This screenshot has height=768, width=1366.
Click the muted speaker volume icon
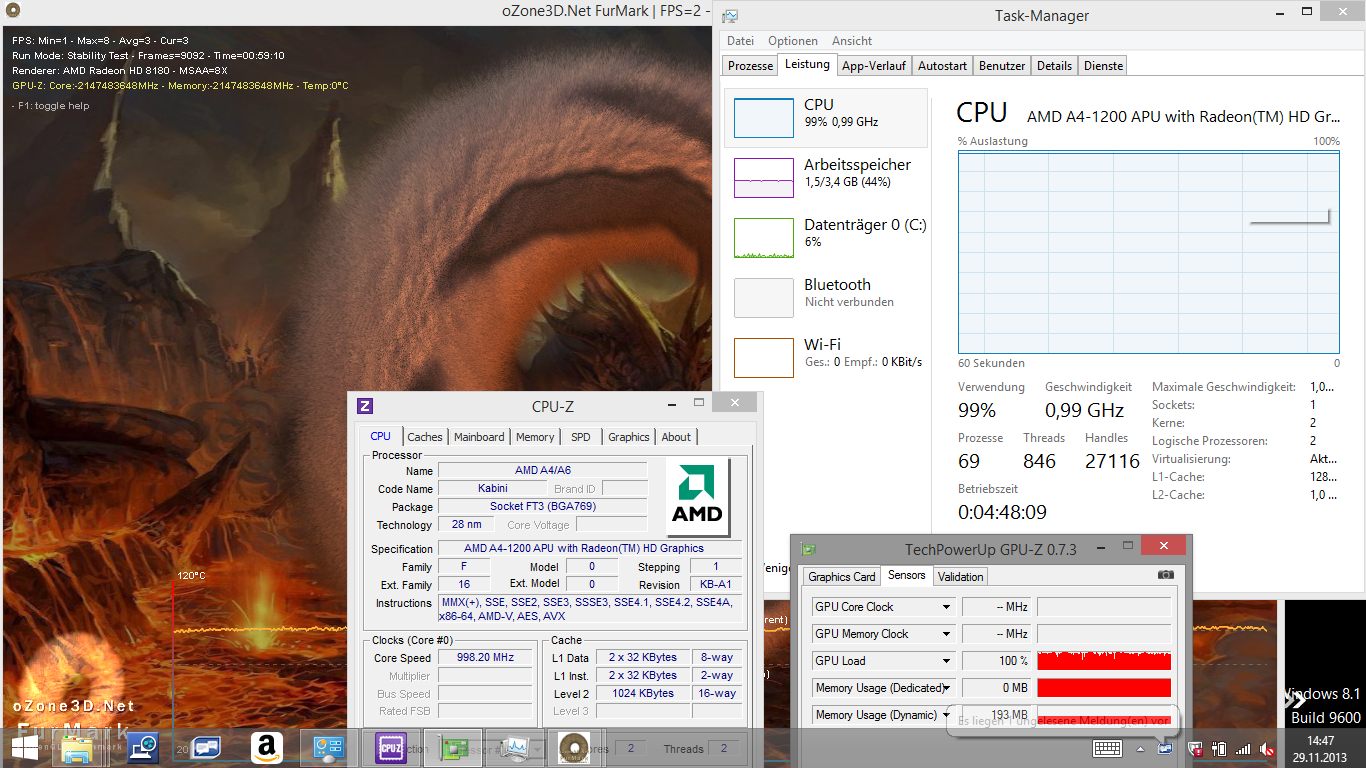1267,748
